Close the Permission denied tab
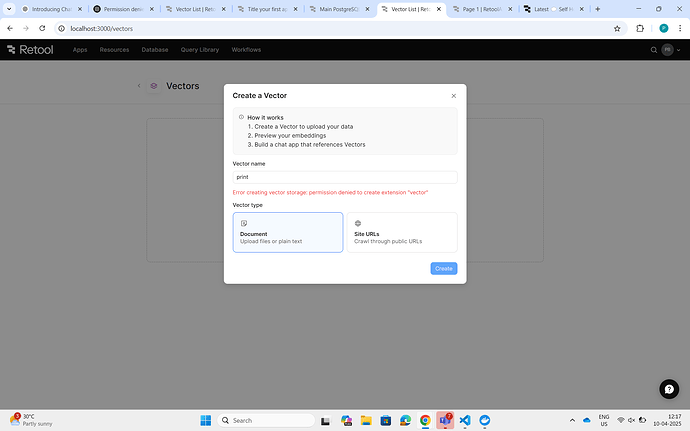This screenshot has width=690, height=431. click(x=152, y=9)
